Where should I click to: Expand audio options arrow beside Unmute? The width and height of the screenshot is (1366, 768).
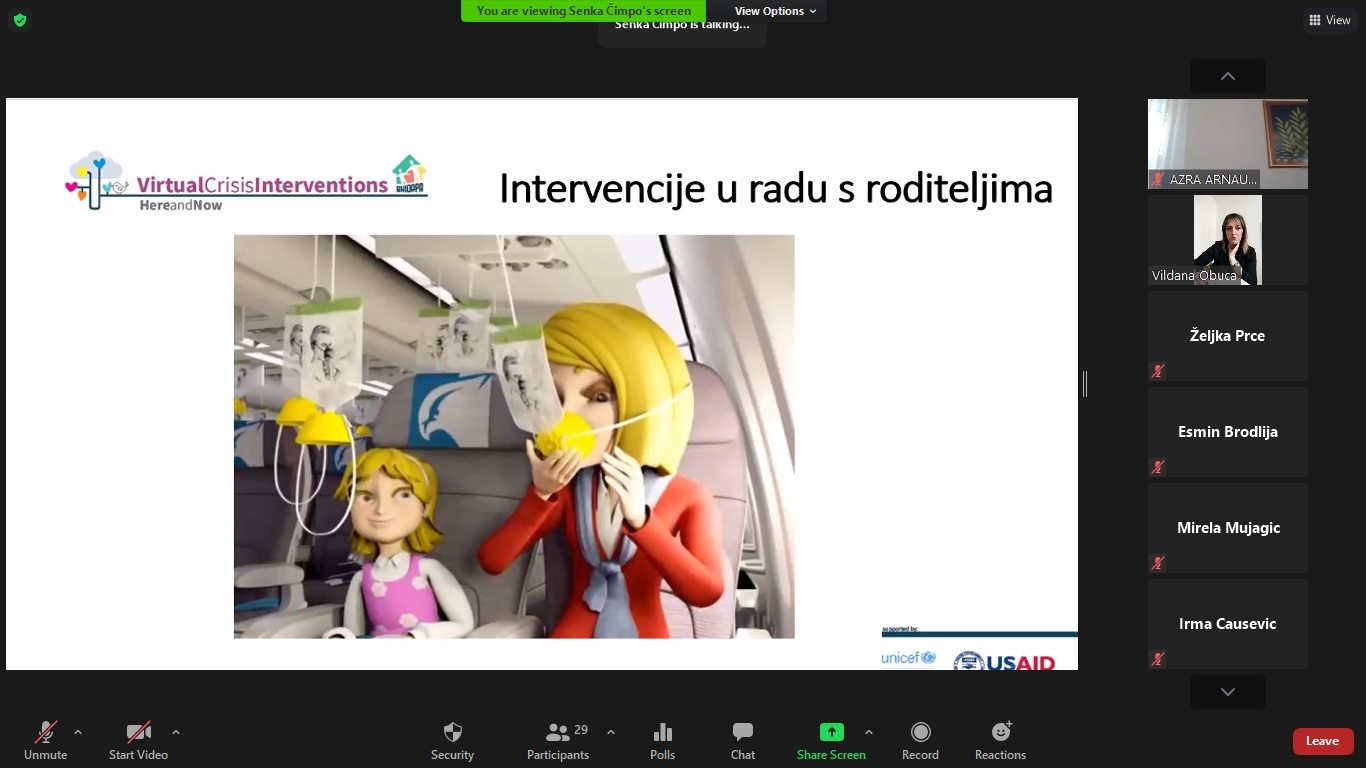pyautogui.click(x=78, y=732)
